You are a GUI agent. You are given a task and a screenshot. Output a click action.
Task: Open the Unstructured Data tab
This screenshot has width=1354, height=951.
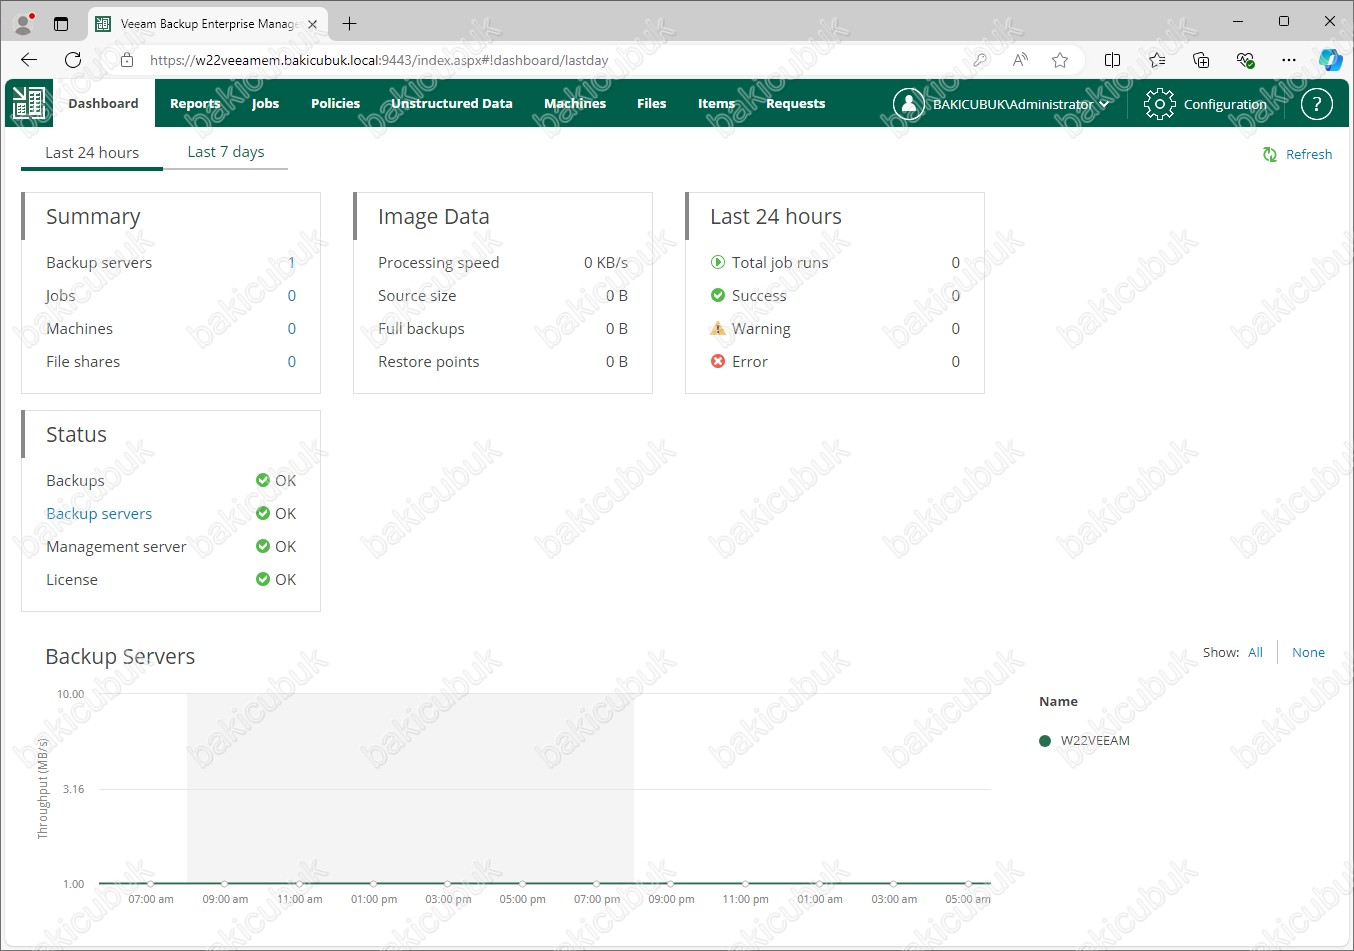pos(452,103)
